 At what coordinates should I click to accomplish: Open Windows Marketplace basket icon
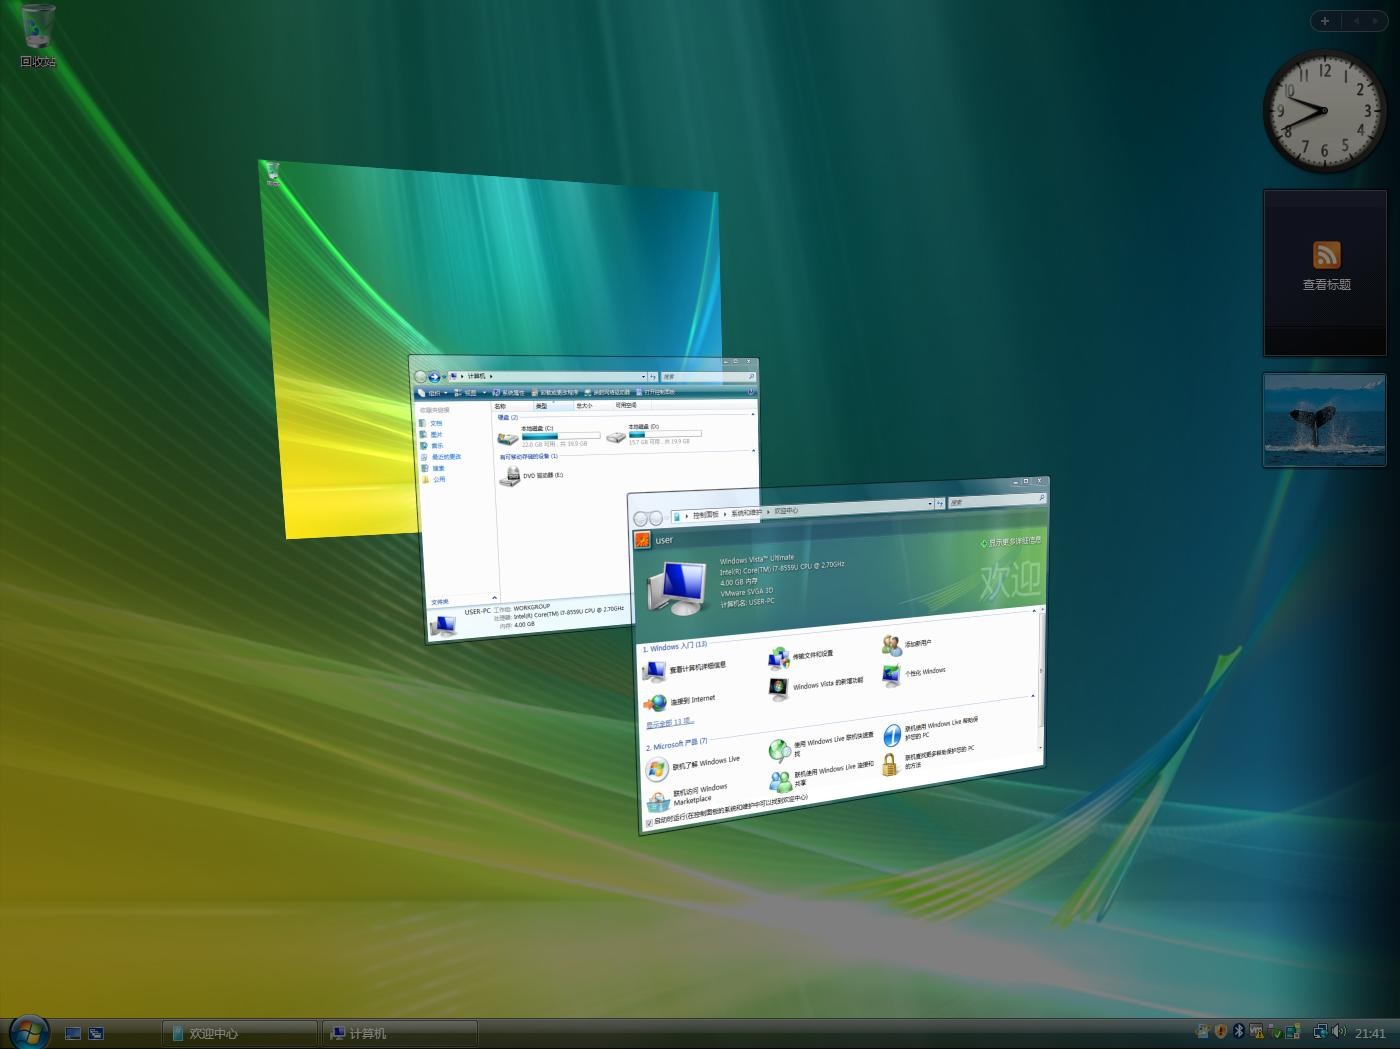658,801
